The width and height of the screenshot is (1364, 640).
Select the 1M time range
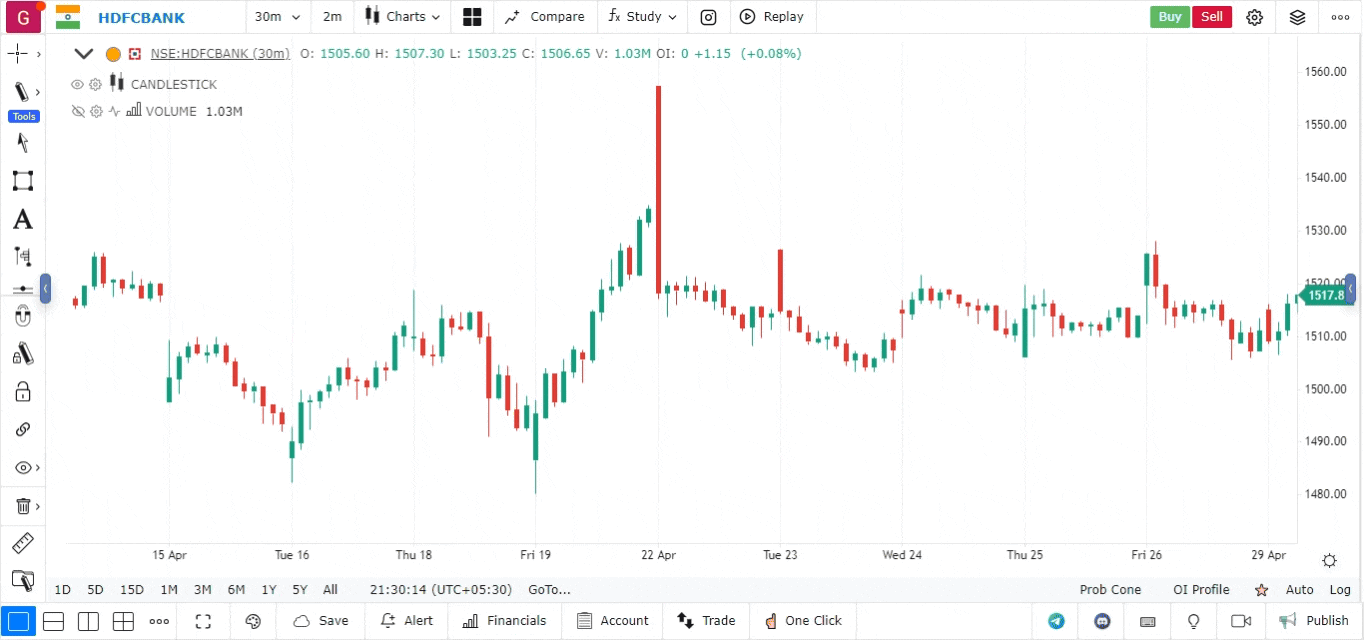tap(169, 590)
